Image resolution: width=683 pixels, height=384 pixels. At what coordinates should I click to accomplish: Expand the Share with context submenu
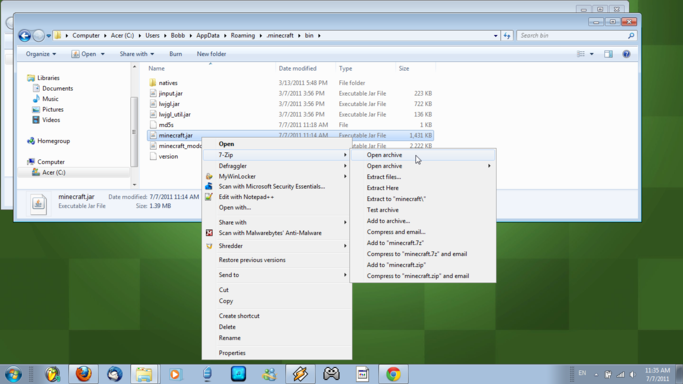pos(345,222)
